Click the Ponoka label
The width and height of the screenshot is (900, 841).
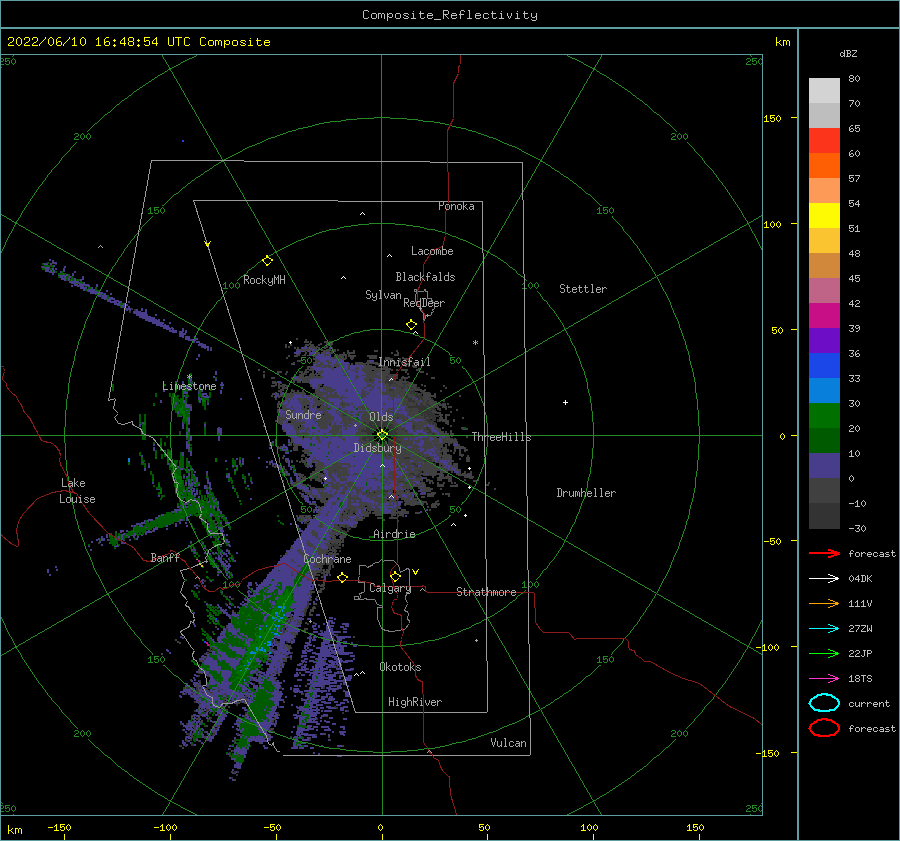click(x=456, y=206)
